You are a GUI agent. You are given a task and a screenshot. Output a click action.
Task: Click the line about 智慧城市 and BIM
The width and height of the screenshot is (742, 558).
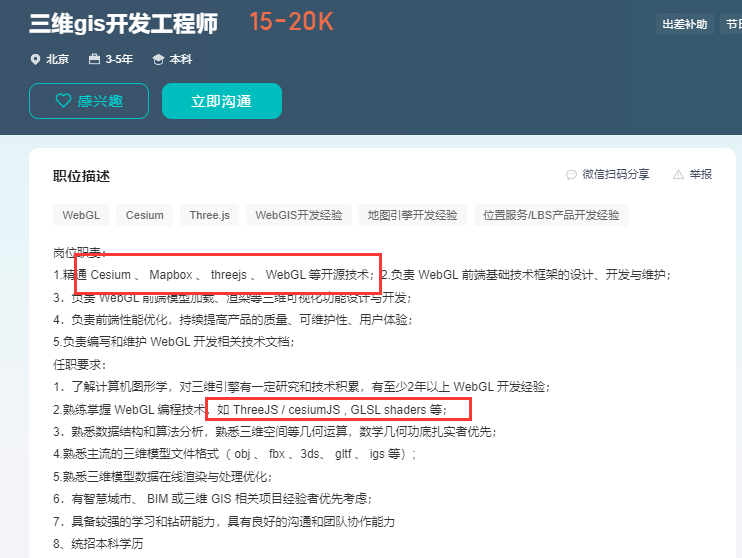[x=213, y=499]
